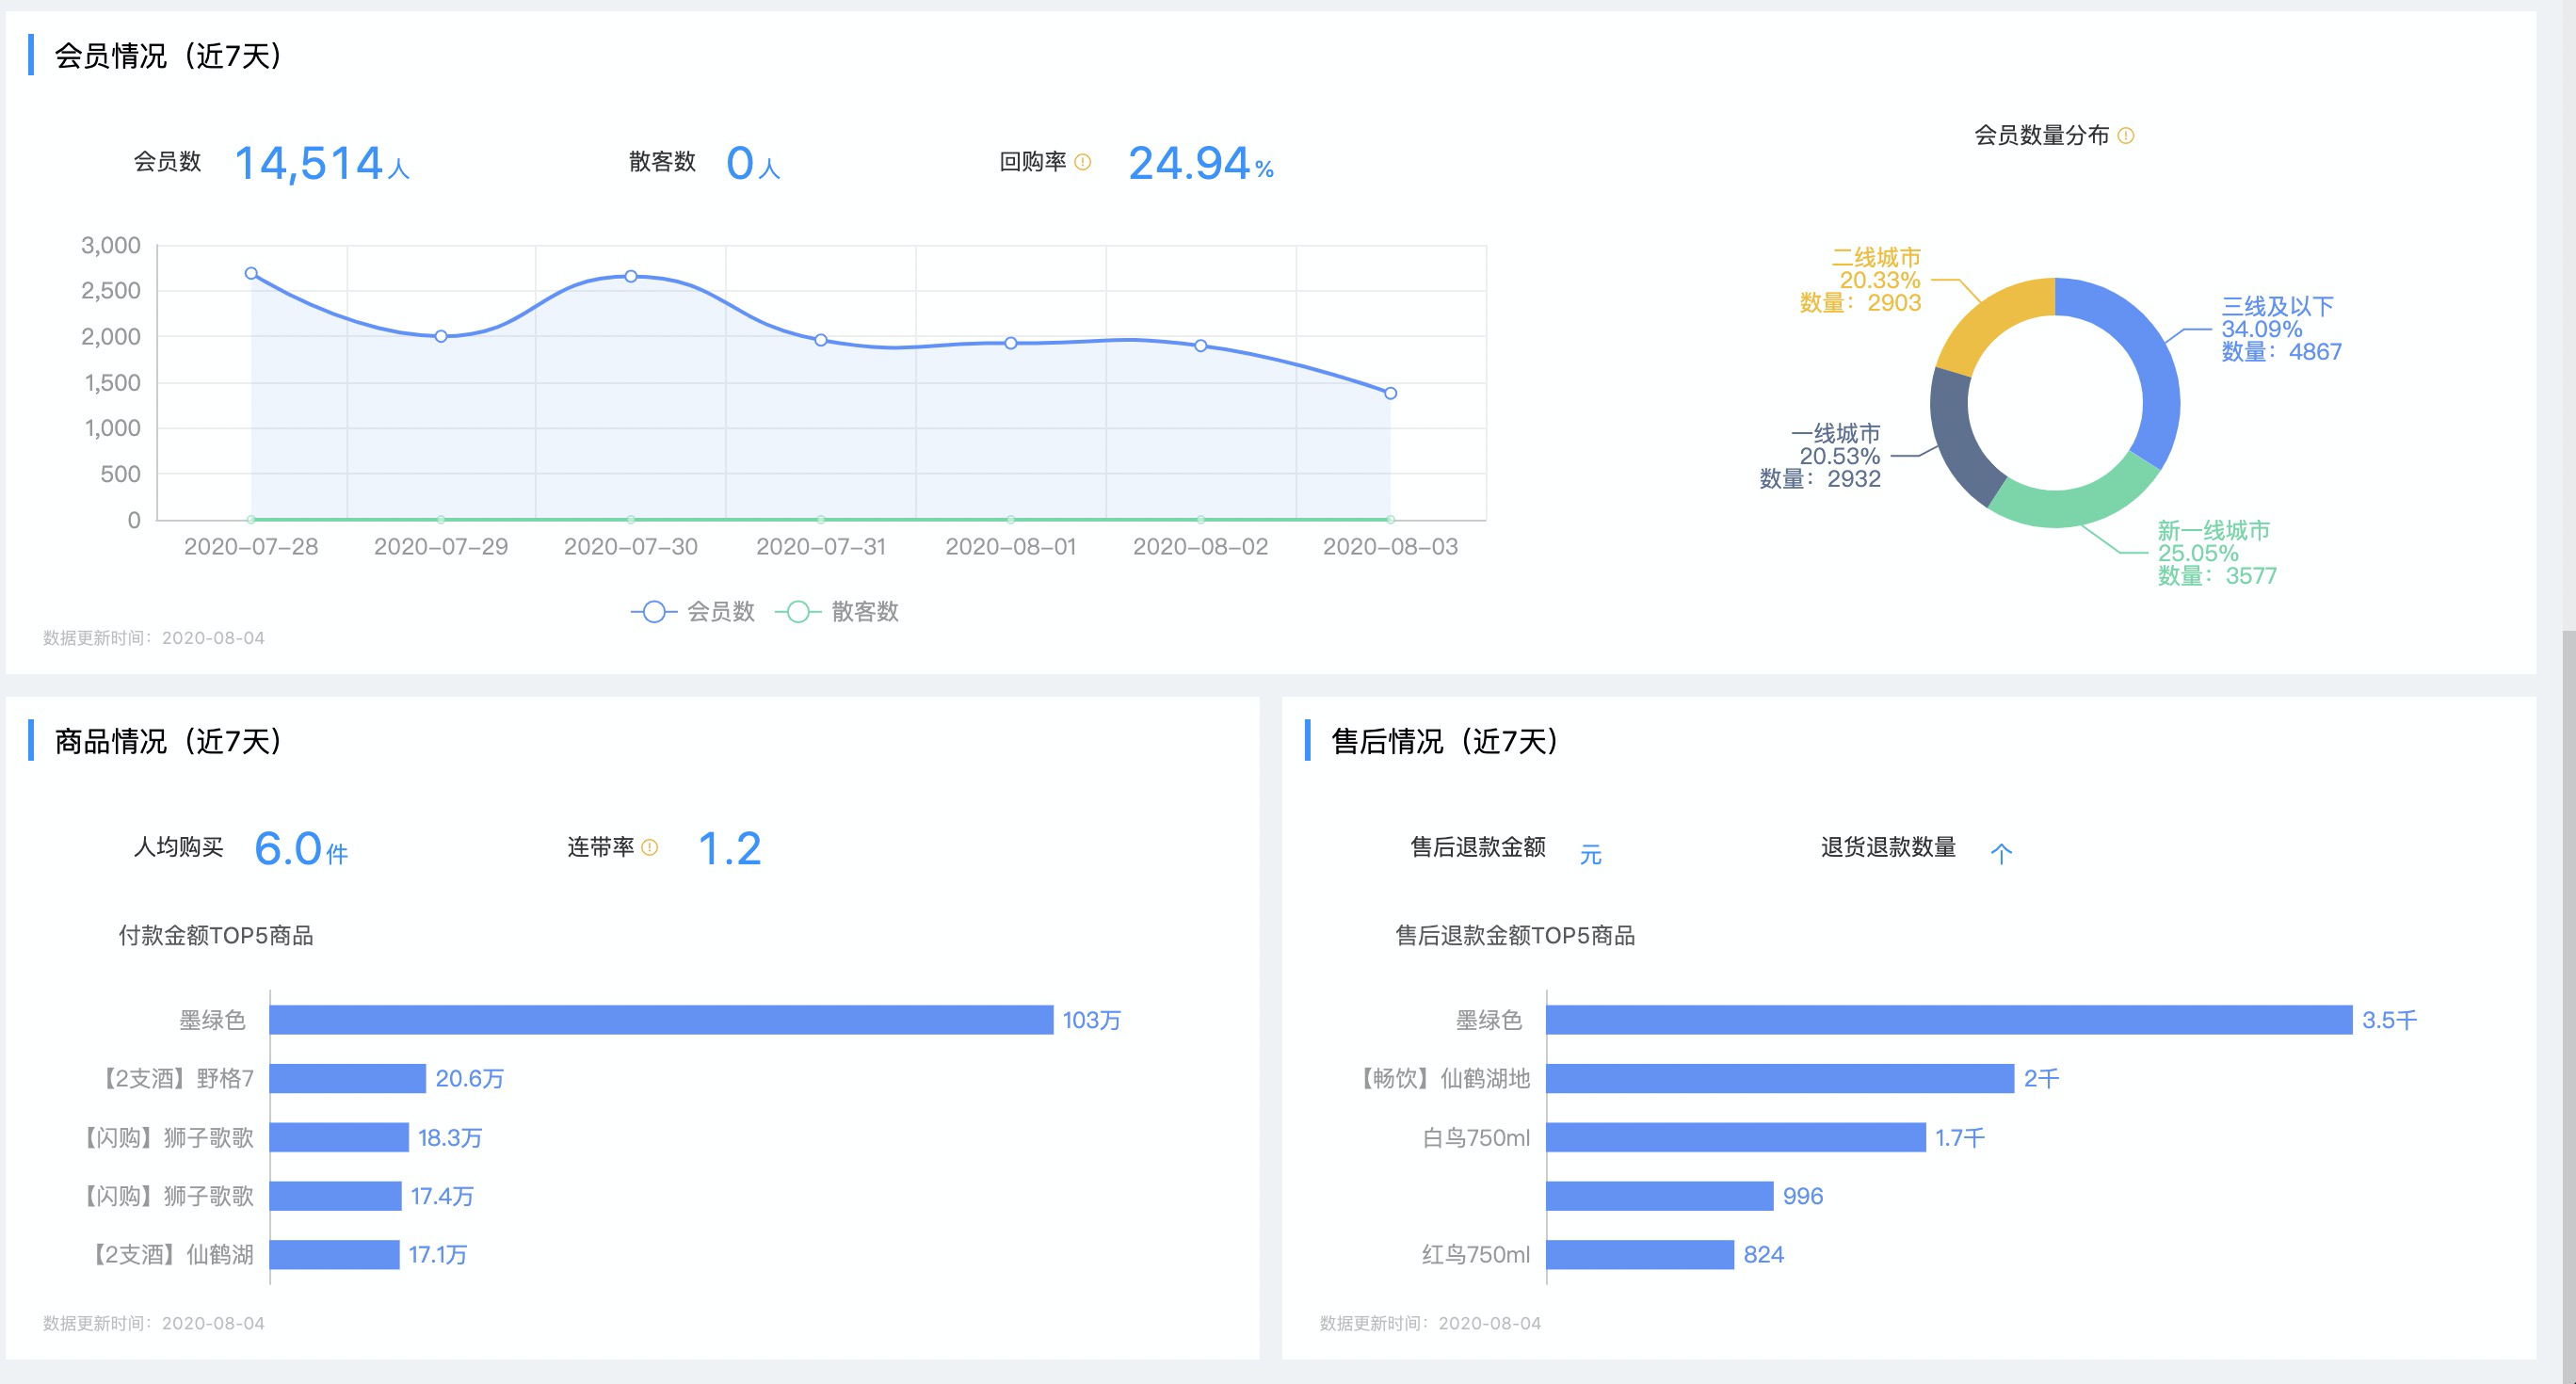
Task: Click the 三线及以下 34.09% label
Action: 2281,329
